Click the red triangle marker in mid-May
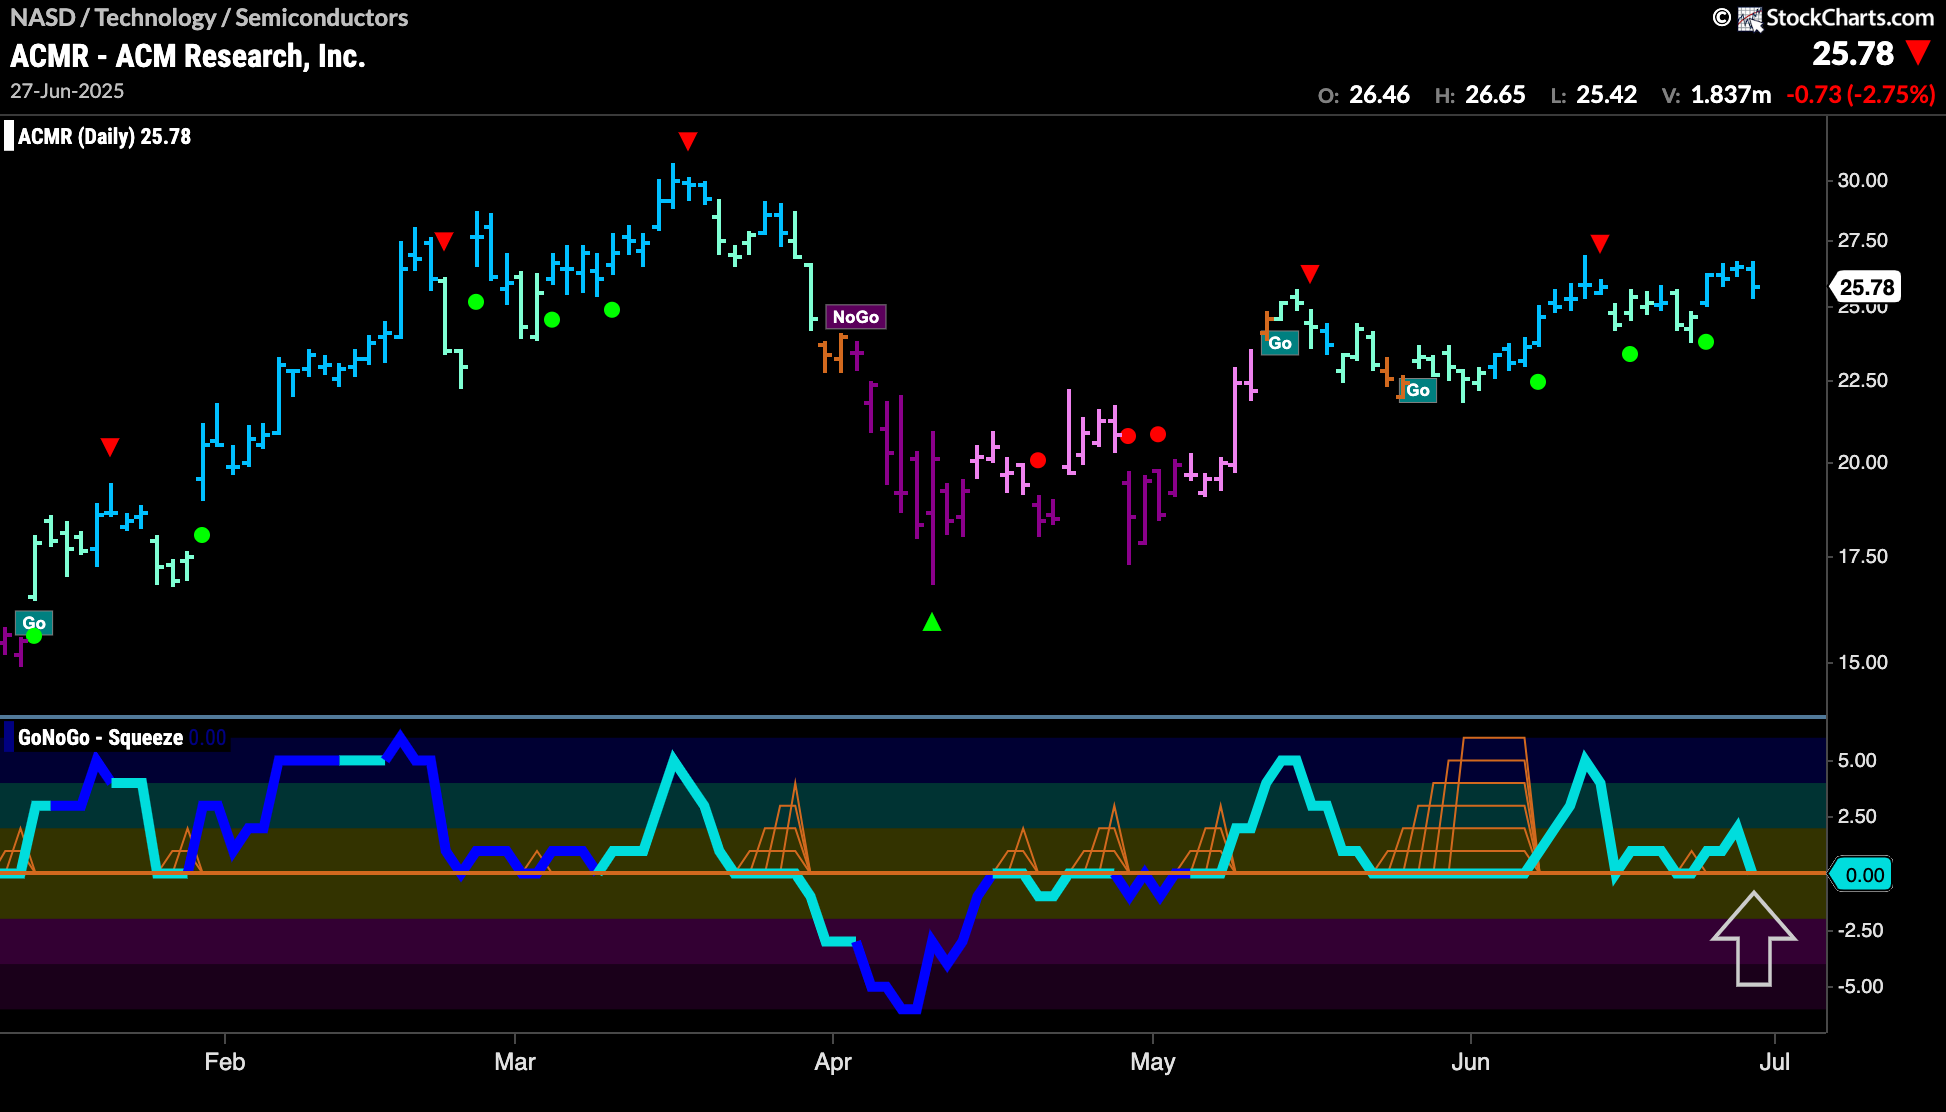Viewport: 1946px width, 1112px height. (1310, 274)
